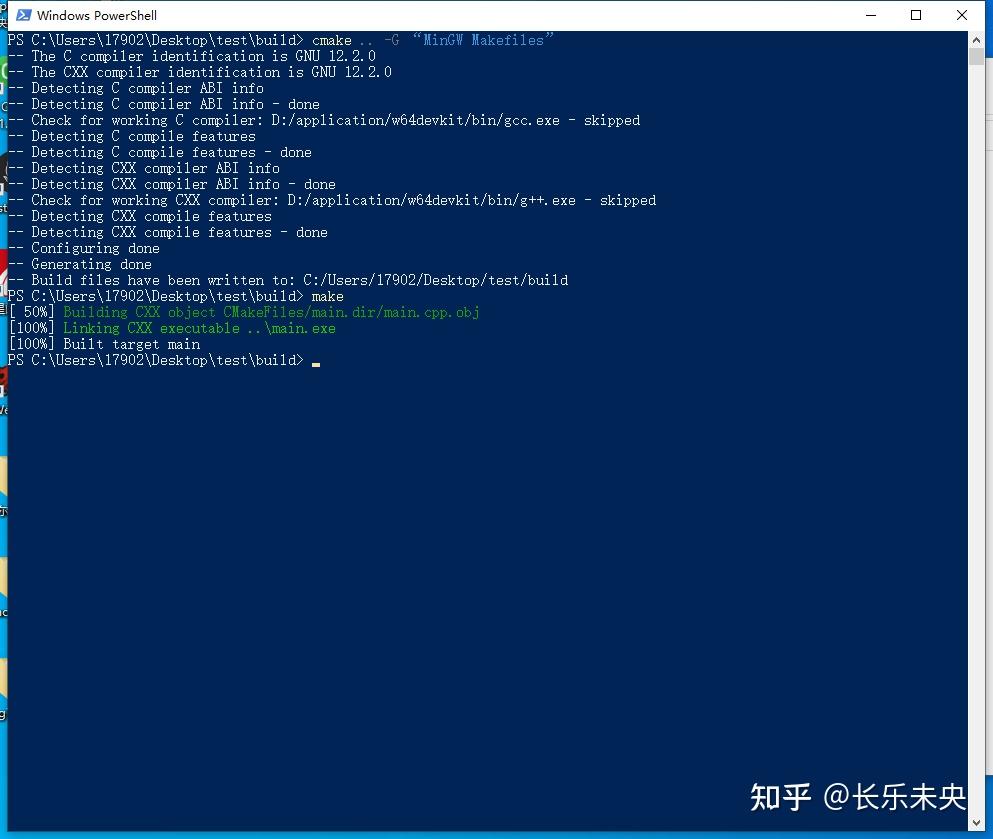
Task: Click the 知乎 watermark text at bottom right
Action: tap(778, 798)
